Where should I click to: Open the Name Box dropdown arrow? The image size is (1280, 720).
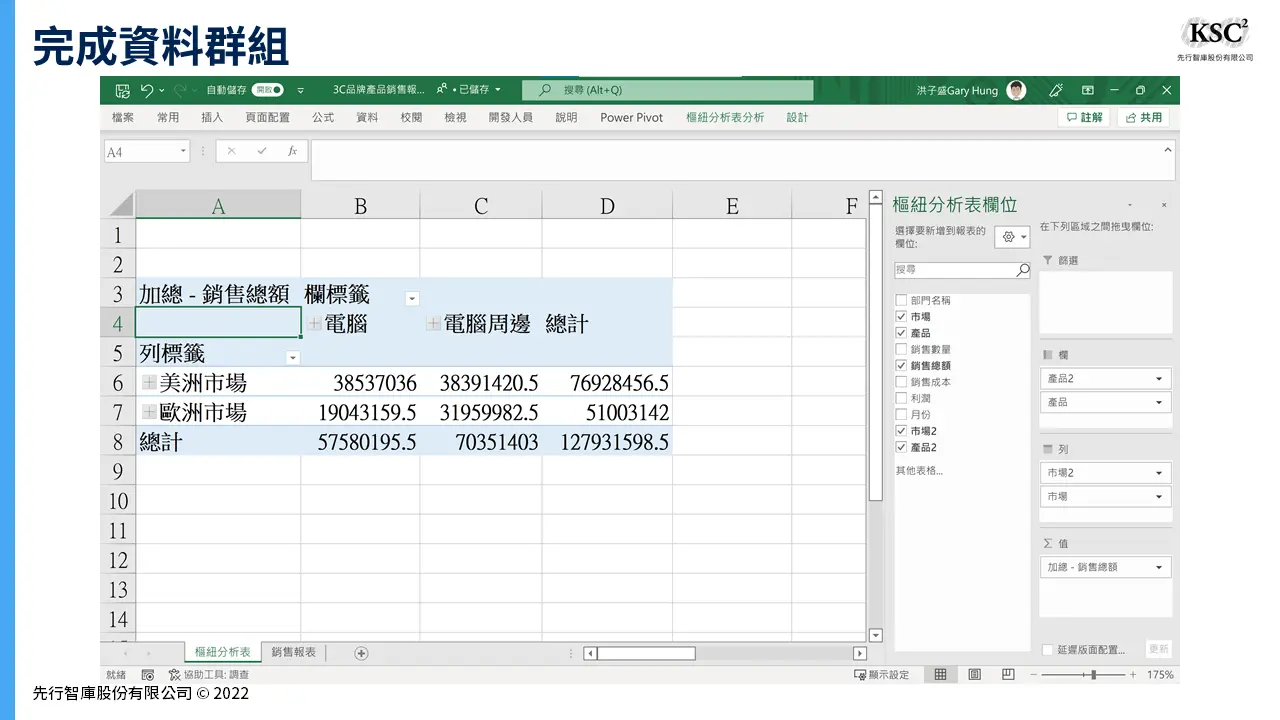pyautogui.click(x=183, y=151)
